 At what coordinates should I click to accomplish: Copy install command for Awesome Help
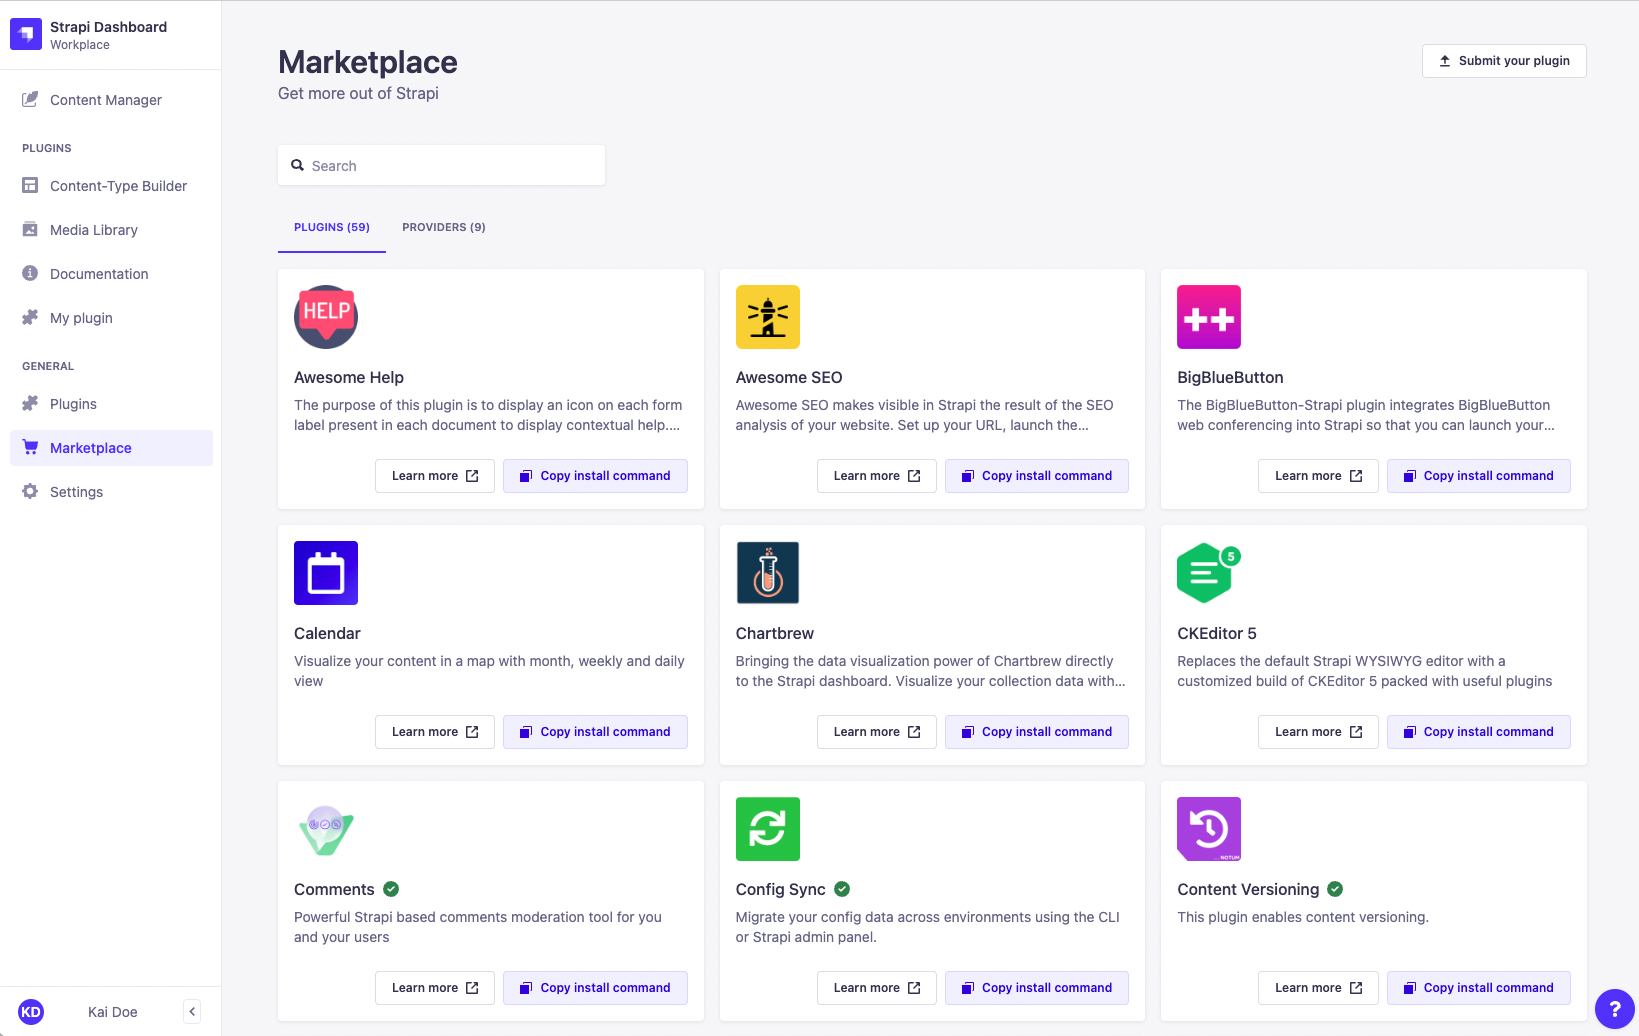[x=595, y=476]
